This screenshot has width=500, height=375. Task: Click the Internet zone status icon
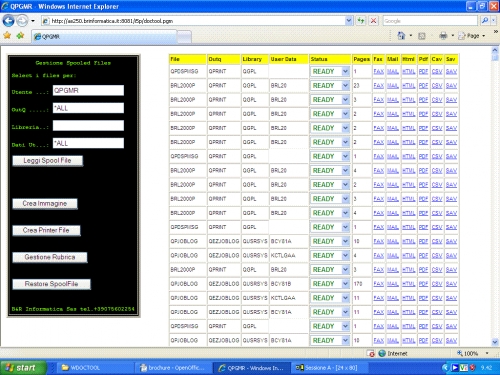click(x=382, y=353)
